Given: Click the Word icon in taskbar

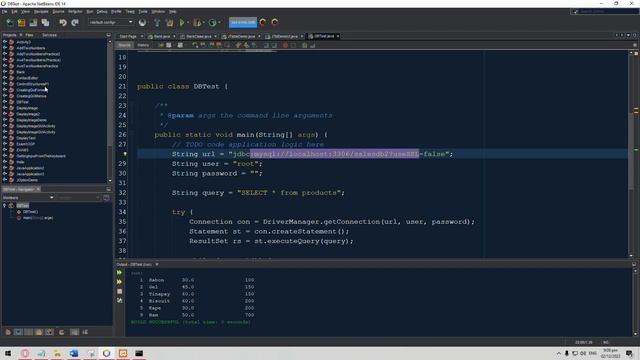Looking at the screenshot, I should pyautogui.click(x=74, y=353).
